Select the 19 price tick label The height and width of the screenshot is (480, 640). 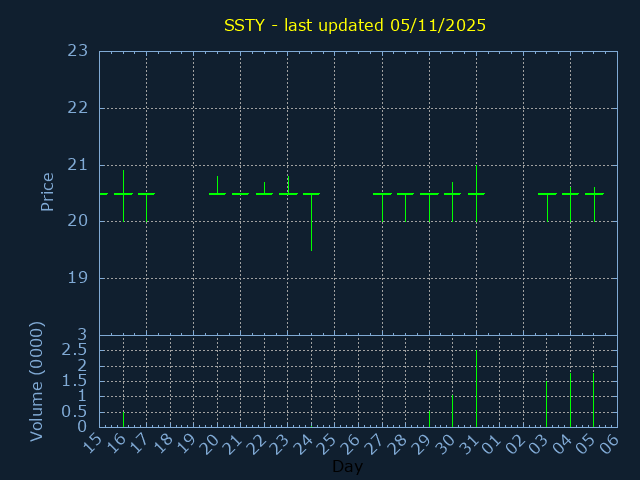(x=77, y=278)
